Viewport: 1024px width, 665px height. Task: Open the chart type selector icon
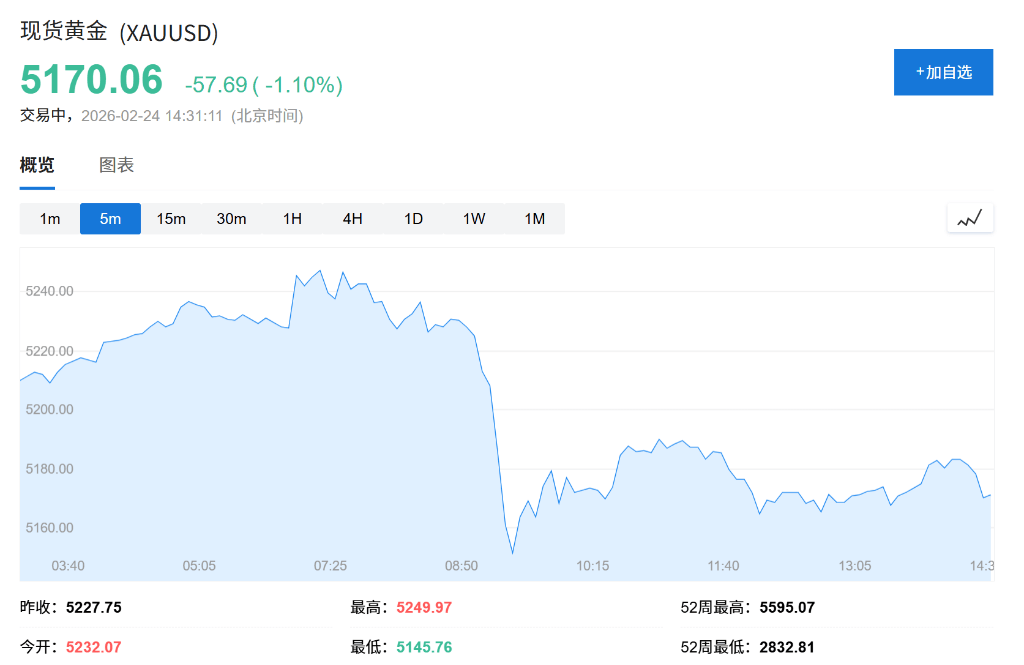(969, 217)
